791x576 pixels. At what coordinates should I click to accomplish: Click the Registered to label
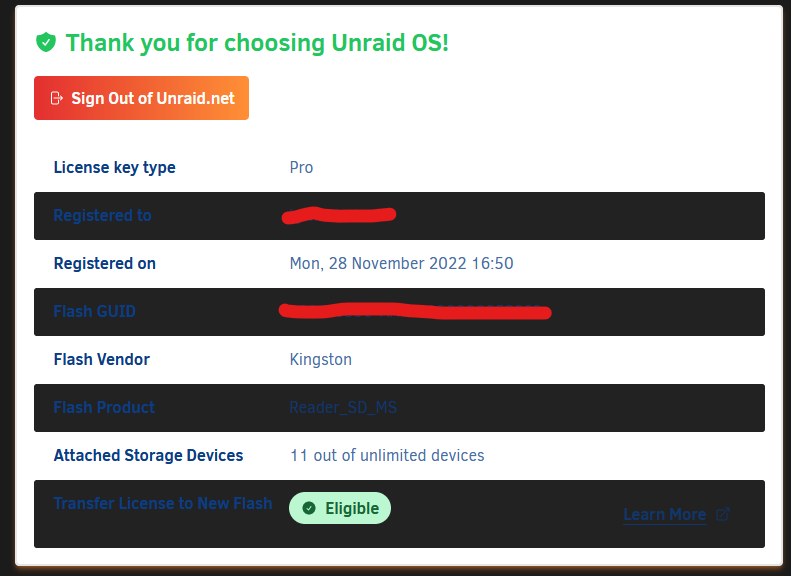[x=102, y=215]
